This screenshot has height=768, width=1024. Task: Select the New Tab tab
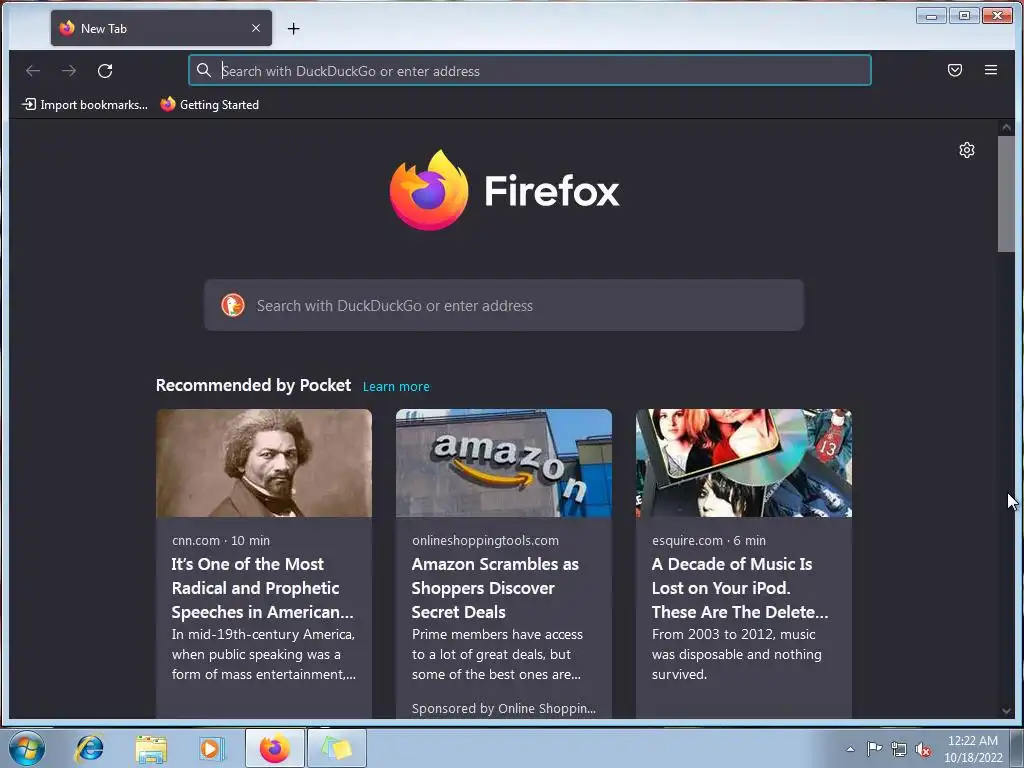coord(161,28)
